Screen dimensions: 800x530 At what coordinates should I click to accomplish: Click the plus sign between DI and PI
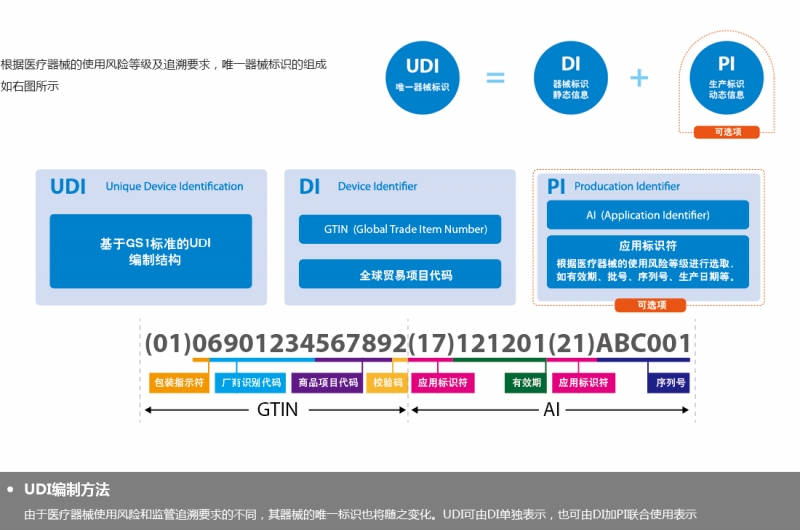pyautogui.click(x=639, y=78)
